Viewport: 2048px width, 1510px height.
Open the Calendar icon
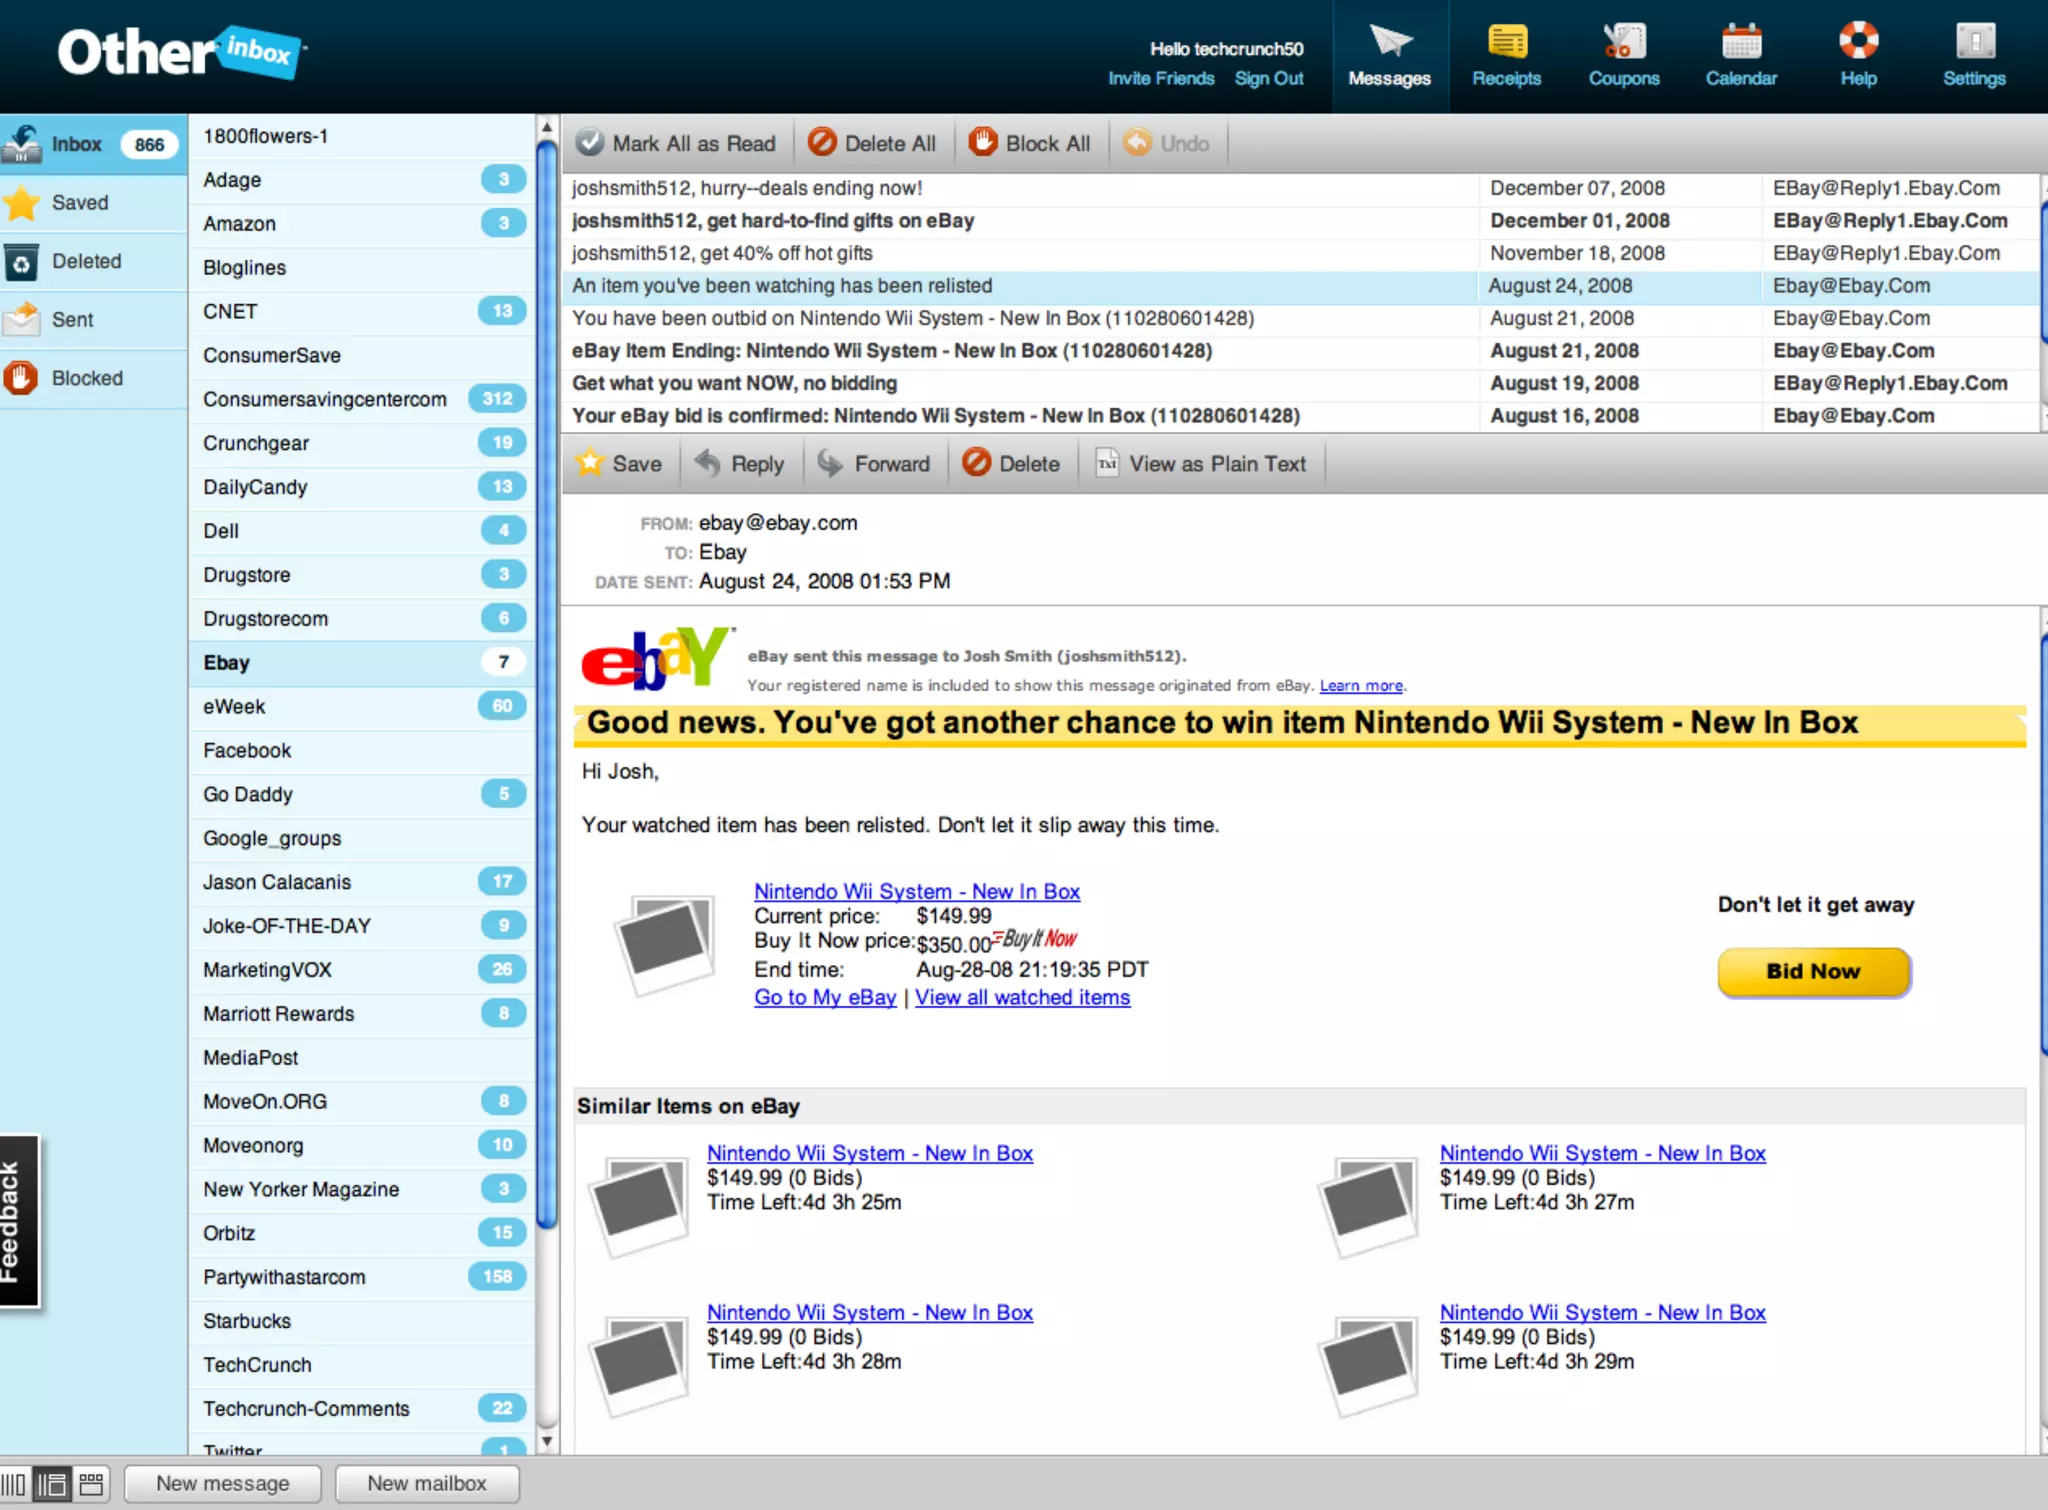pos(1741,42)
